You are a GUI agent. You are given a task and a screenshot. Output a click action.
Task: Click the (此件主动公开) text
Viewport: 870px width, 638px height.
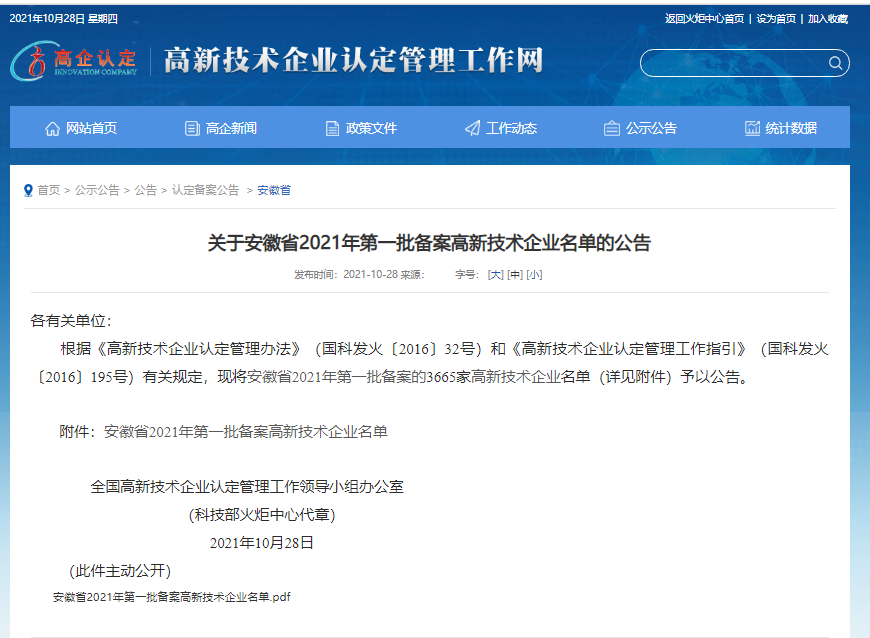(x=120, y=570)
